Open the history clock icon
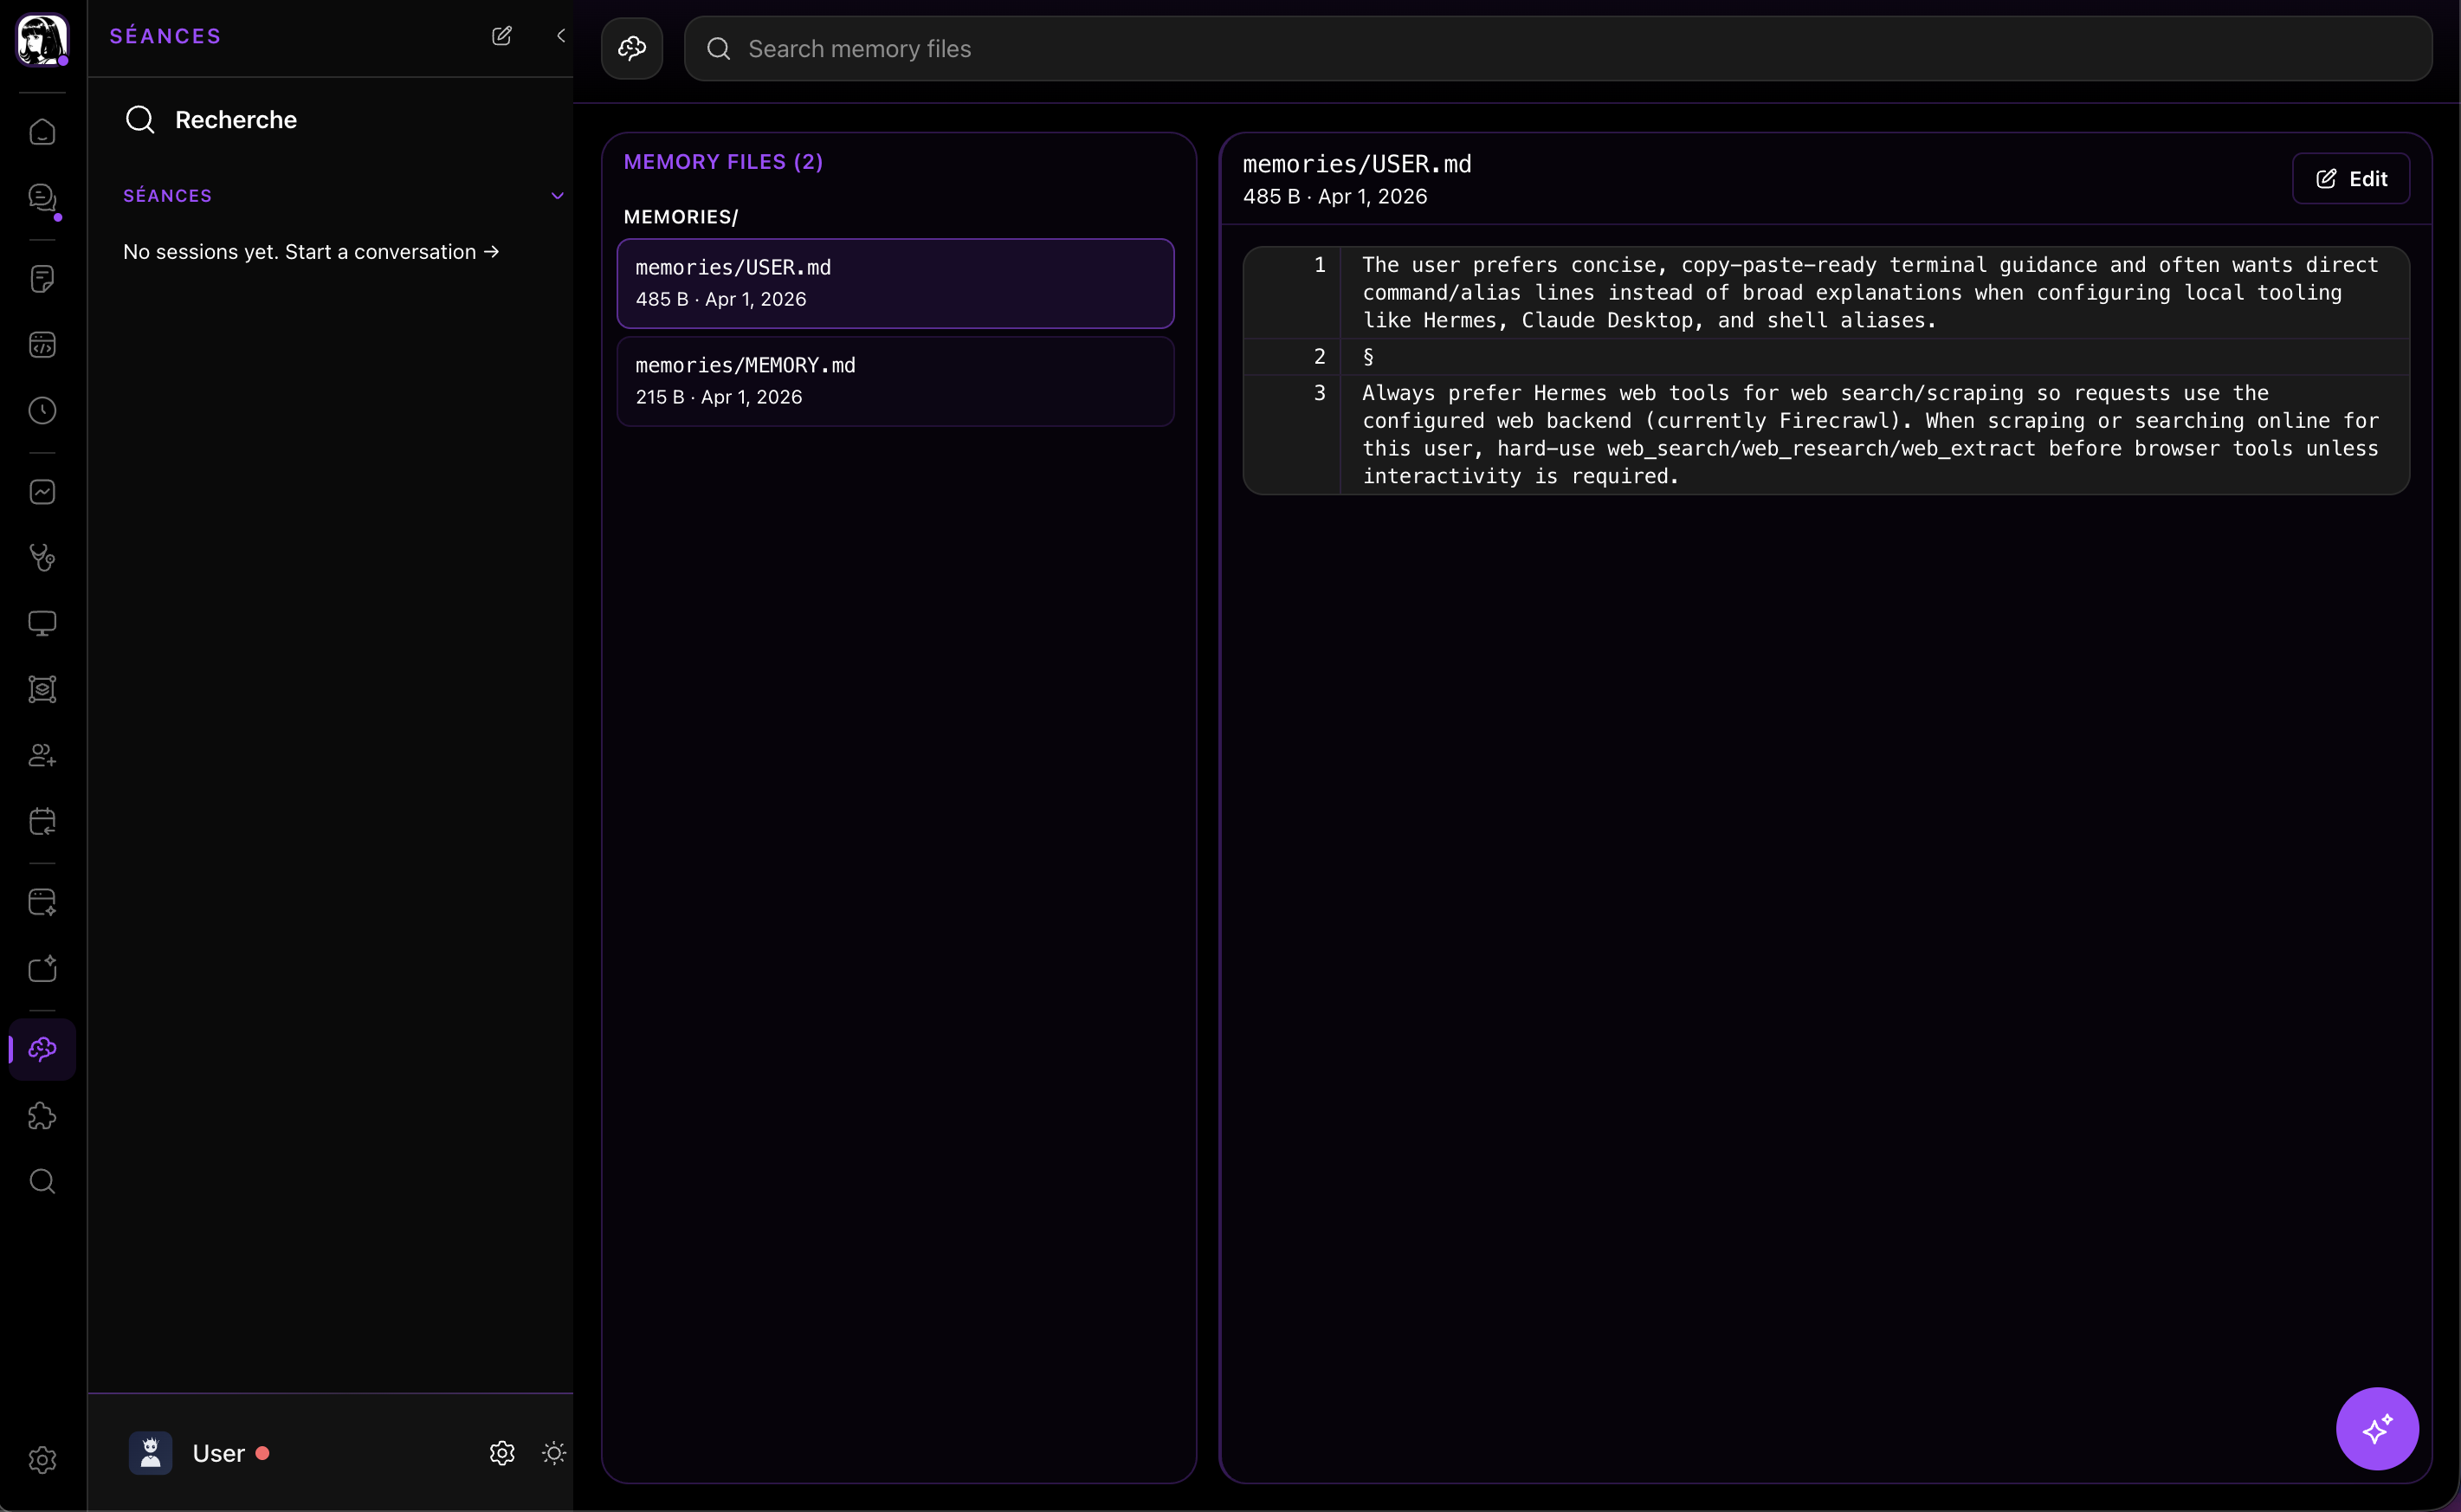This screenshot has width=2461, height=1512. 42,410
